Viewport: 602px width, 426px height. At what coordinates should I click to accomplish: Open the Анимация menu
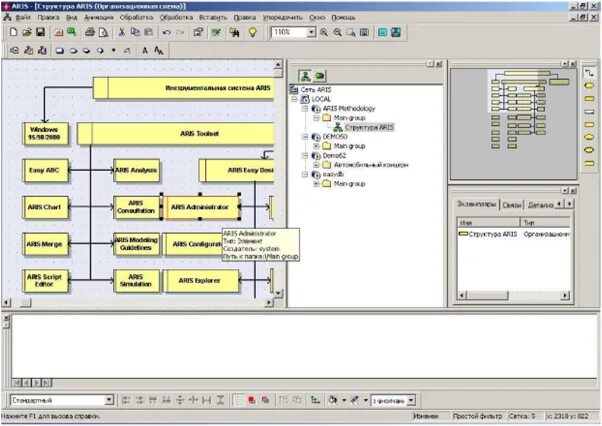pyautogui.click(x=99, y=18)
